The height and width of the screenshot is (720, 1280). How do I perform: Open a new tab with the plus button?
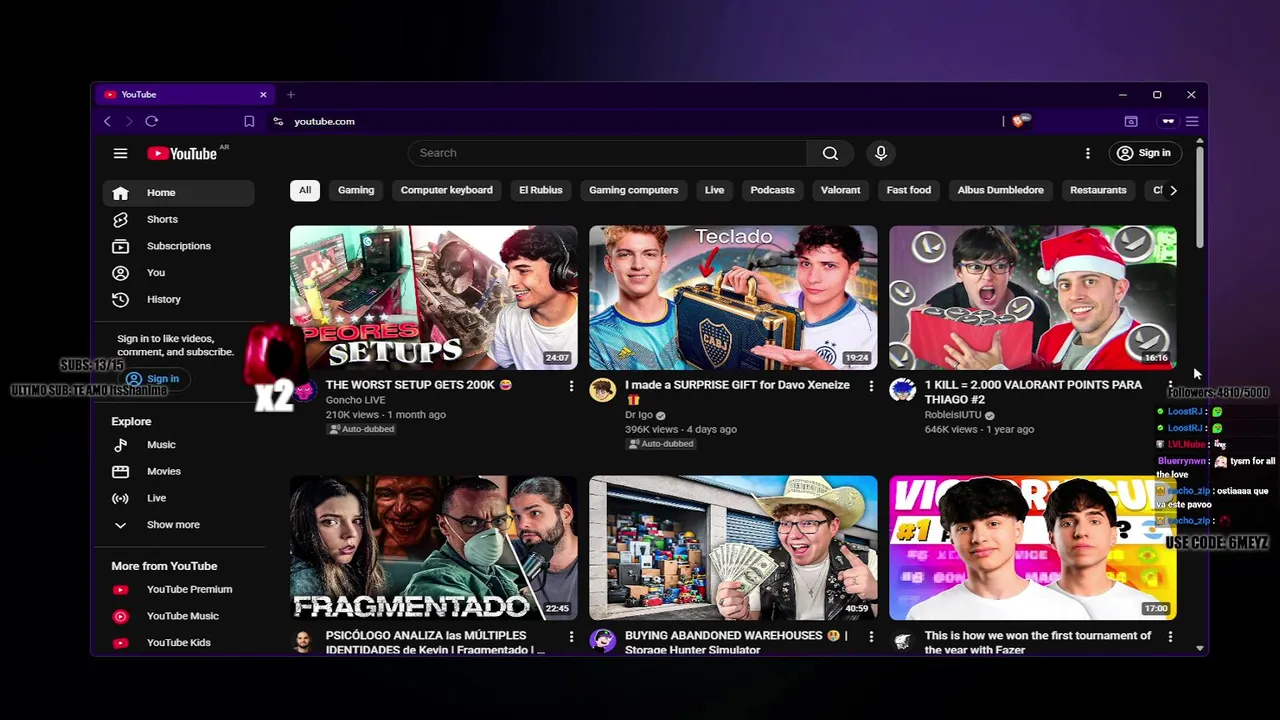(291, 94)
